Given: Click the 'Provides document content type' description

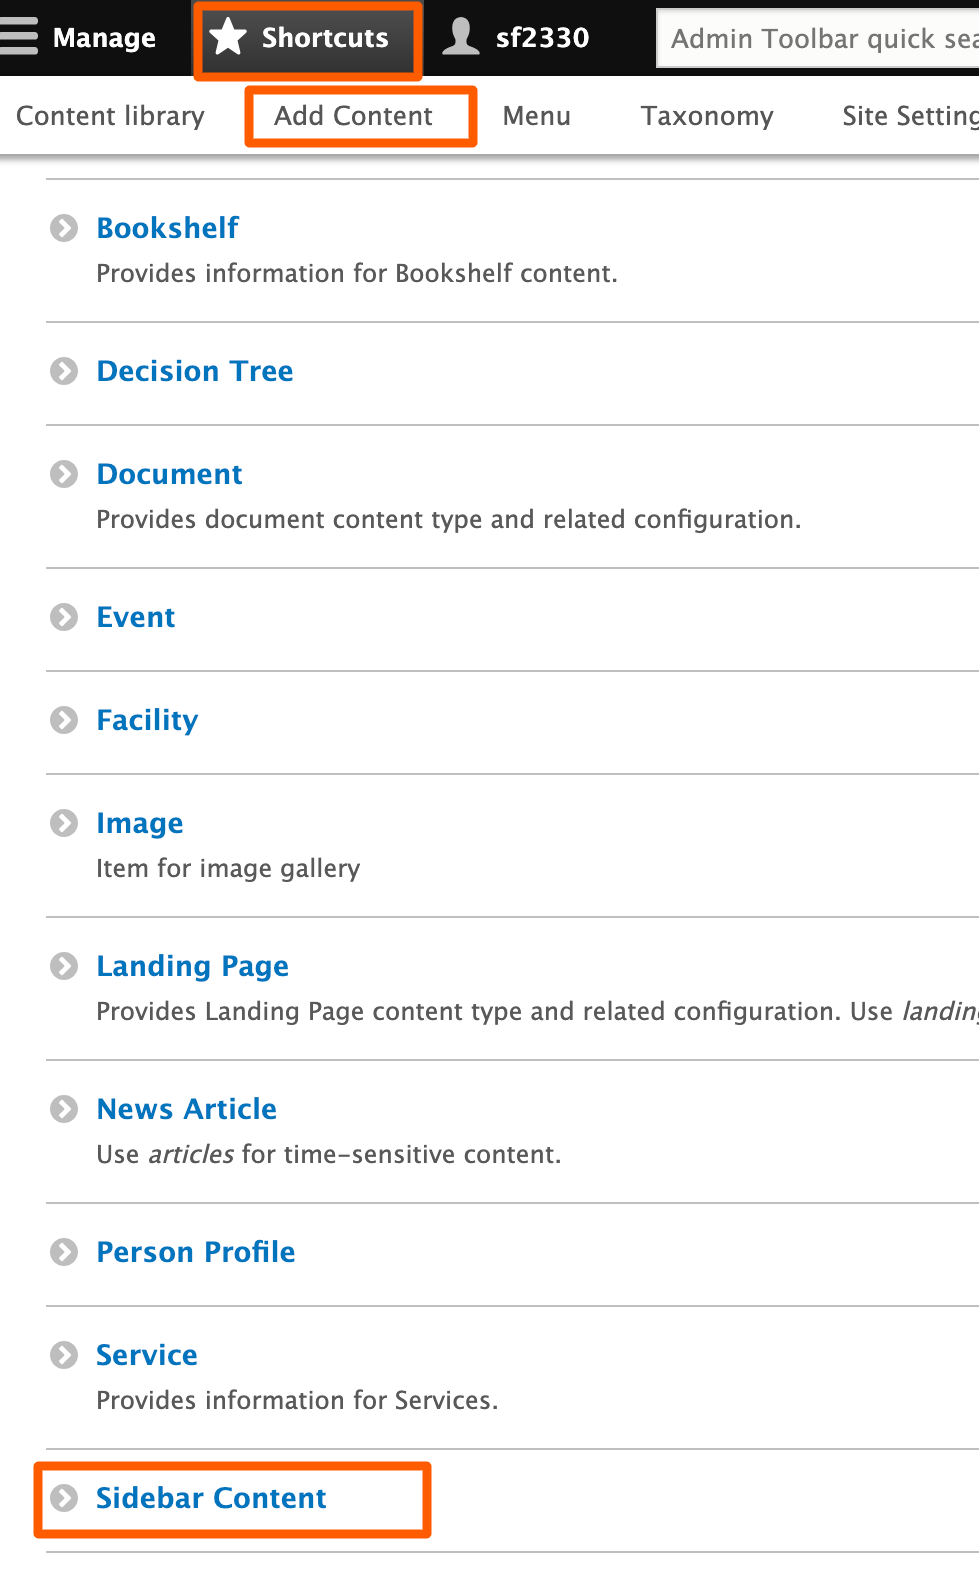Looking at the screenshot, I should point(449,519).
